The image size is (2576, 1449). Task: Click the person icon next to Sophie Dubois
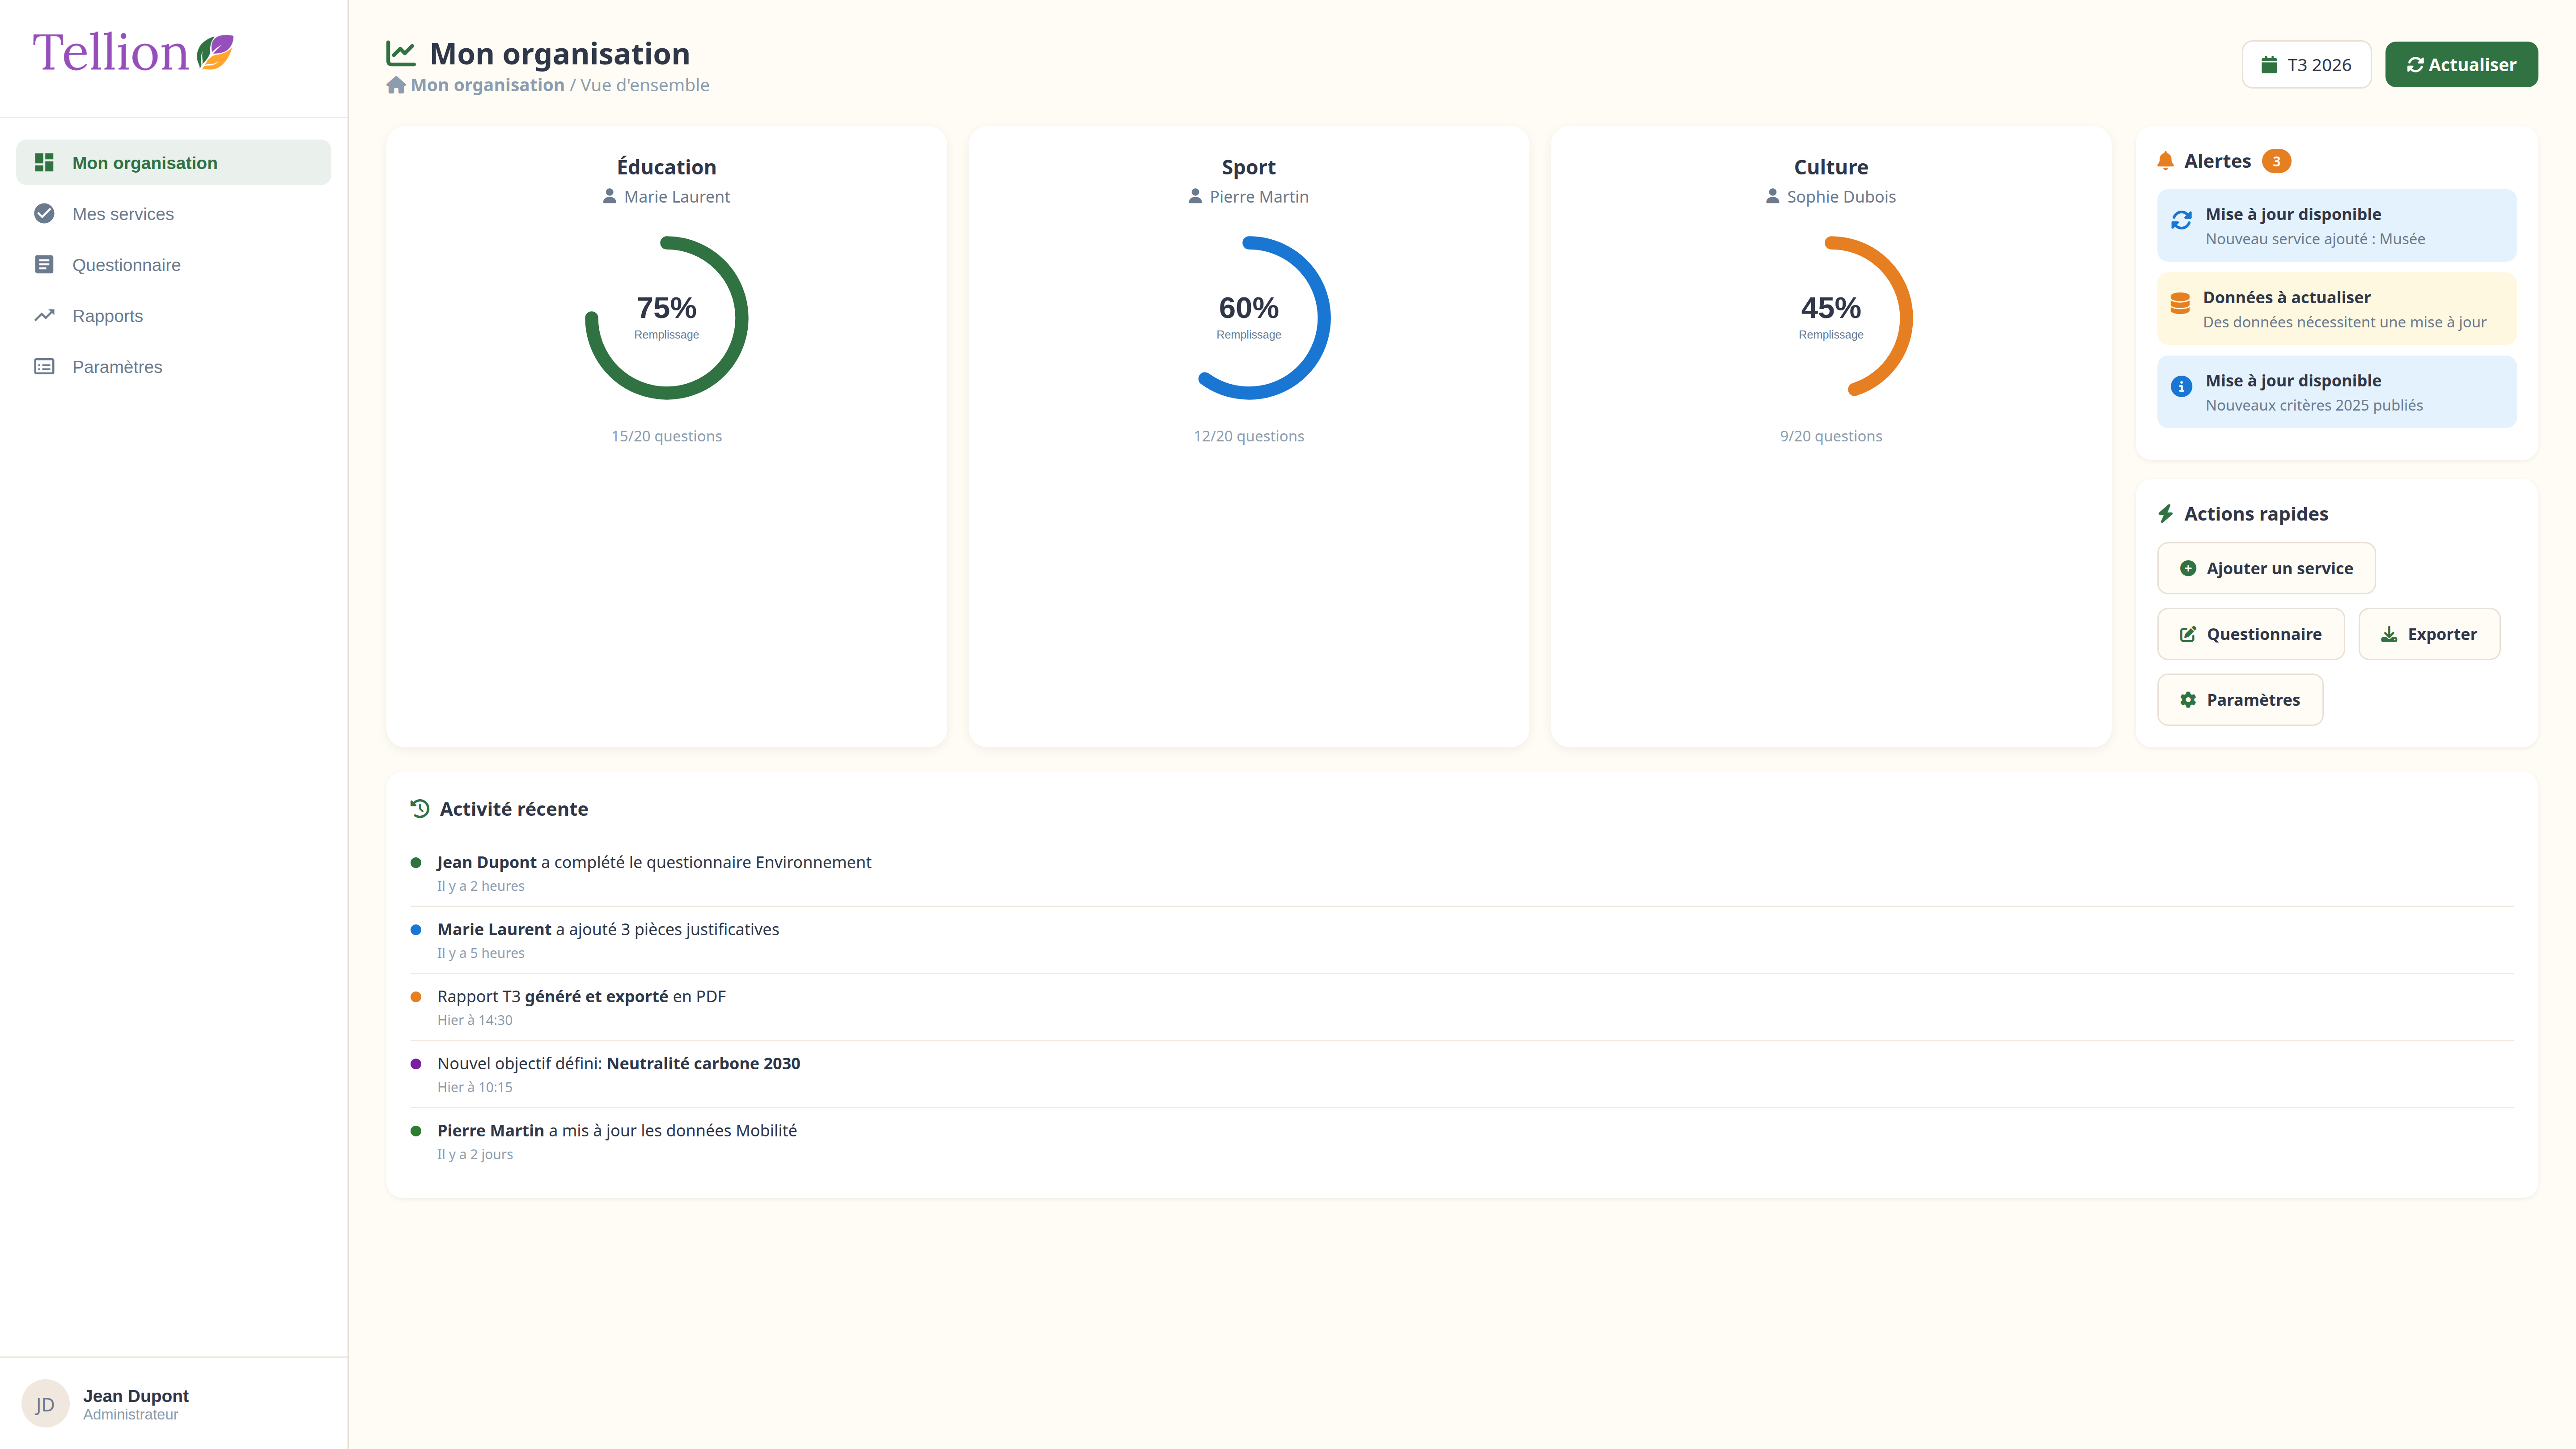coord(1773,196)
